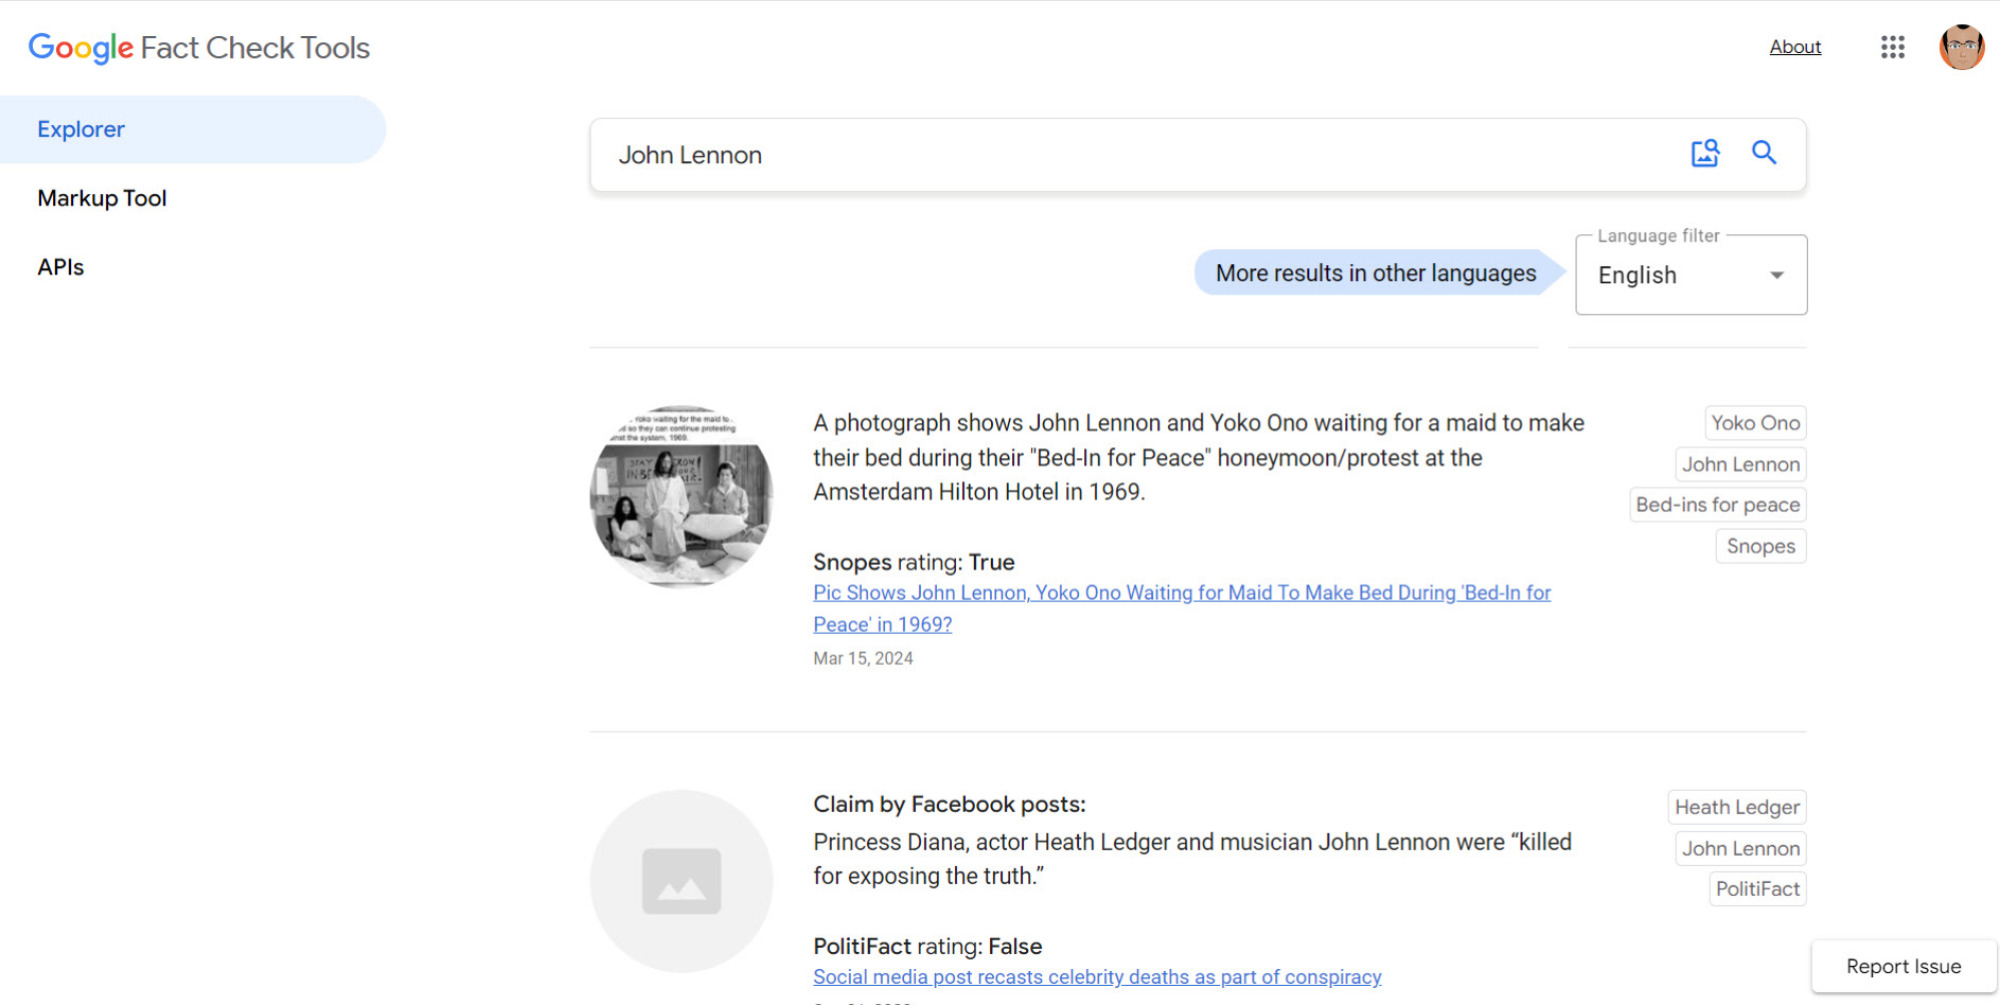Select the PolitiFact tag
The width and height of the screenshot is (2000, 1005).
1757,888
